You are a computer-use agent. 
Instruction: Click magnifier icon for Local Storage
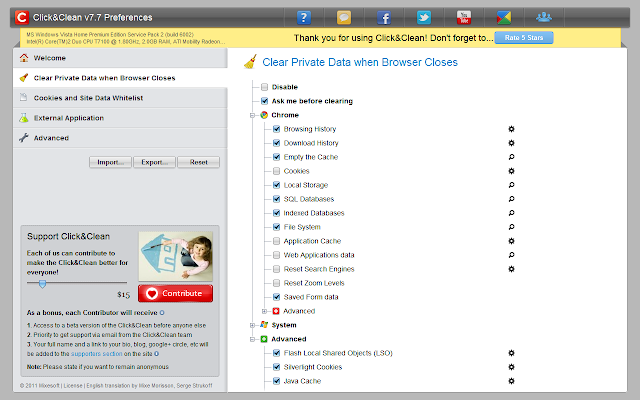coord(511,185)
